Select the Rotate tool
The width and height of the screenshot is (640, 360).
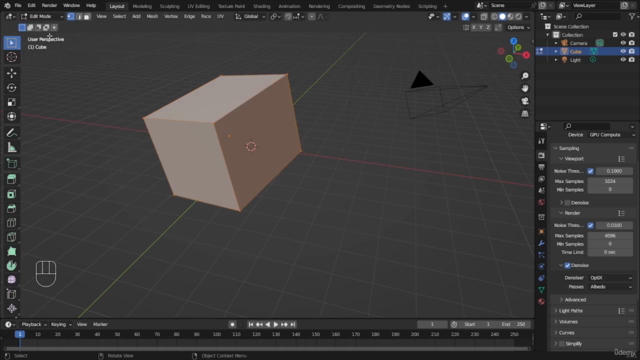click(11, 88)
